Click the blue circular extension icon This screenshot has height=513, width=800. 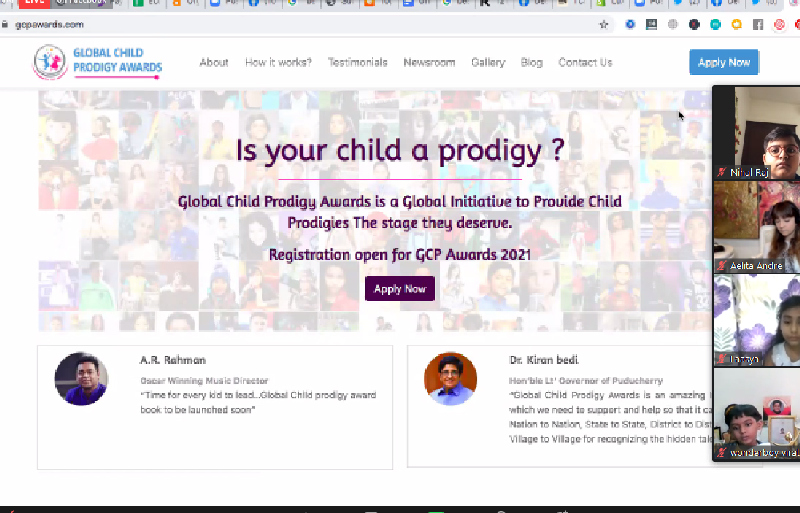[x=630, y=25]
